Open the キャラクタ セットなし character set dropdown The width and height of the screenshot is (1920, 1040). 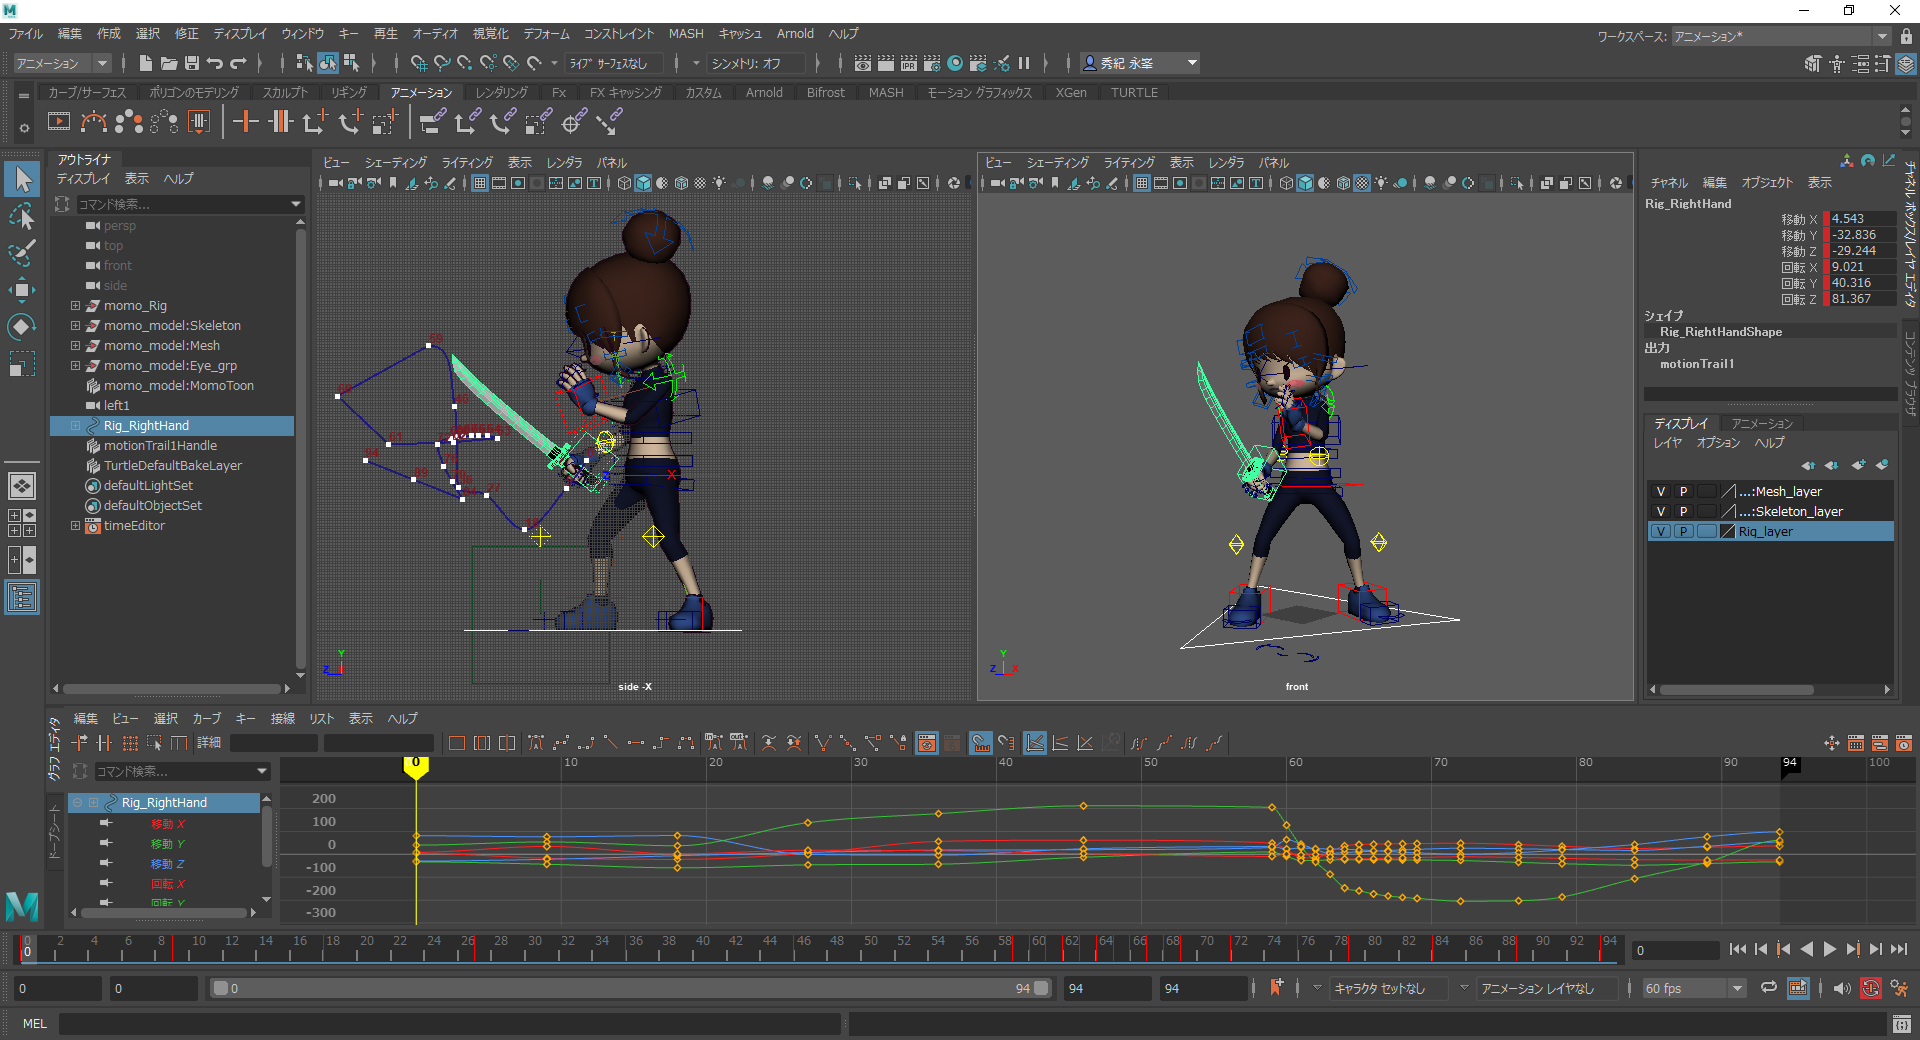click(1391, 988)
